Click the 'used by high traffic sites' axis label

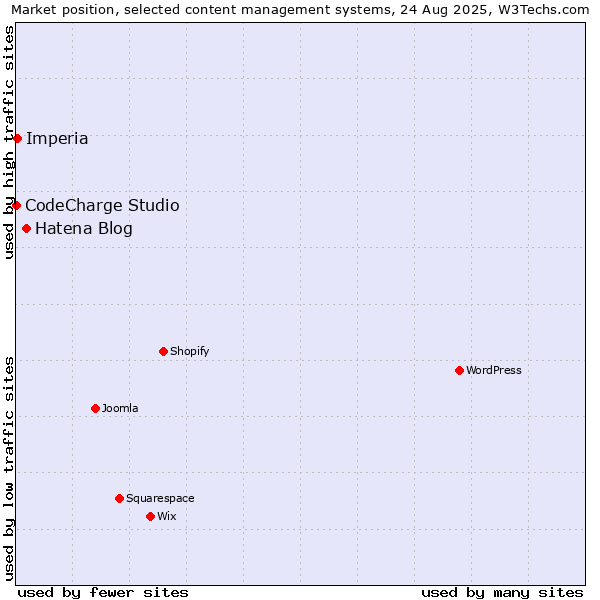[9, 142]
